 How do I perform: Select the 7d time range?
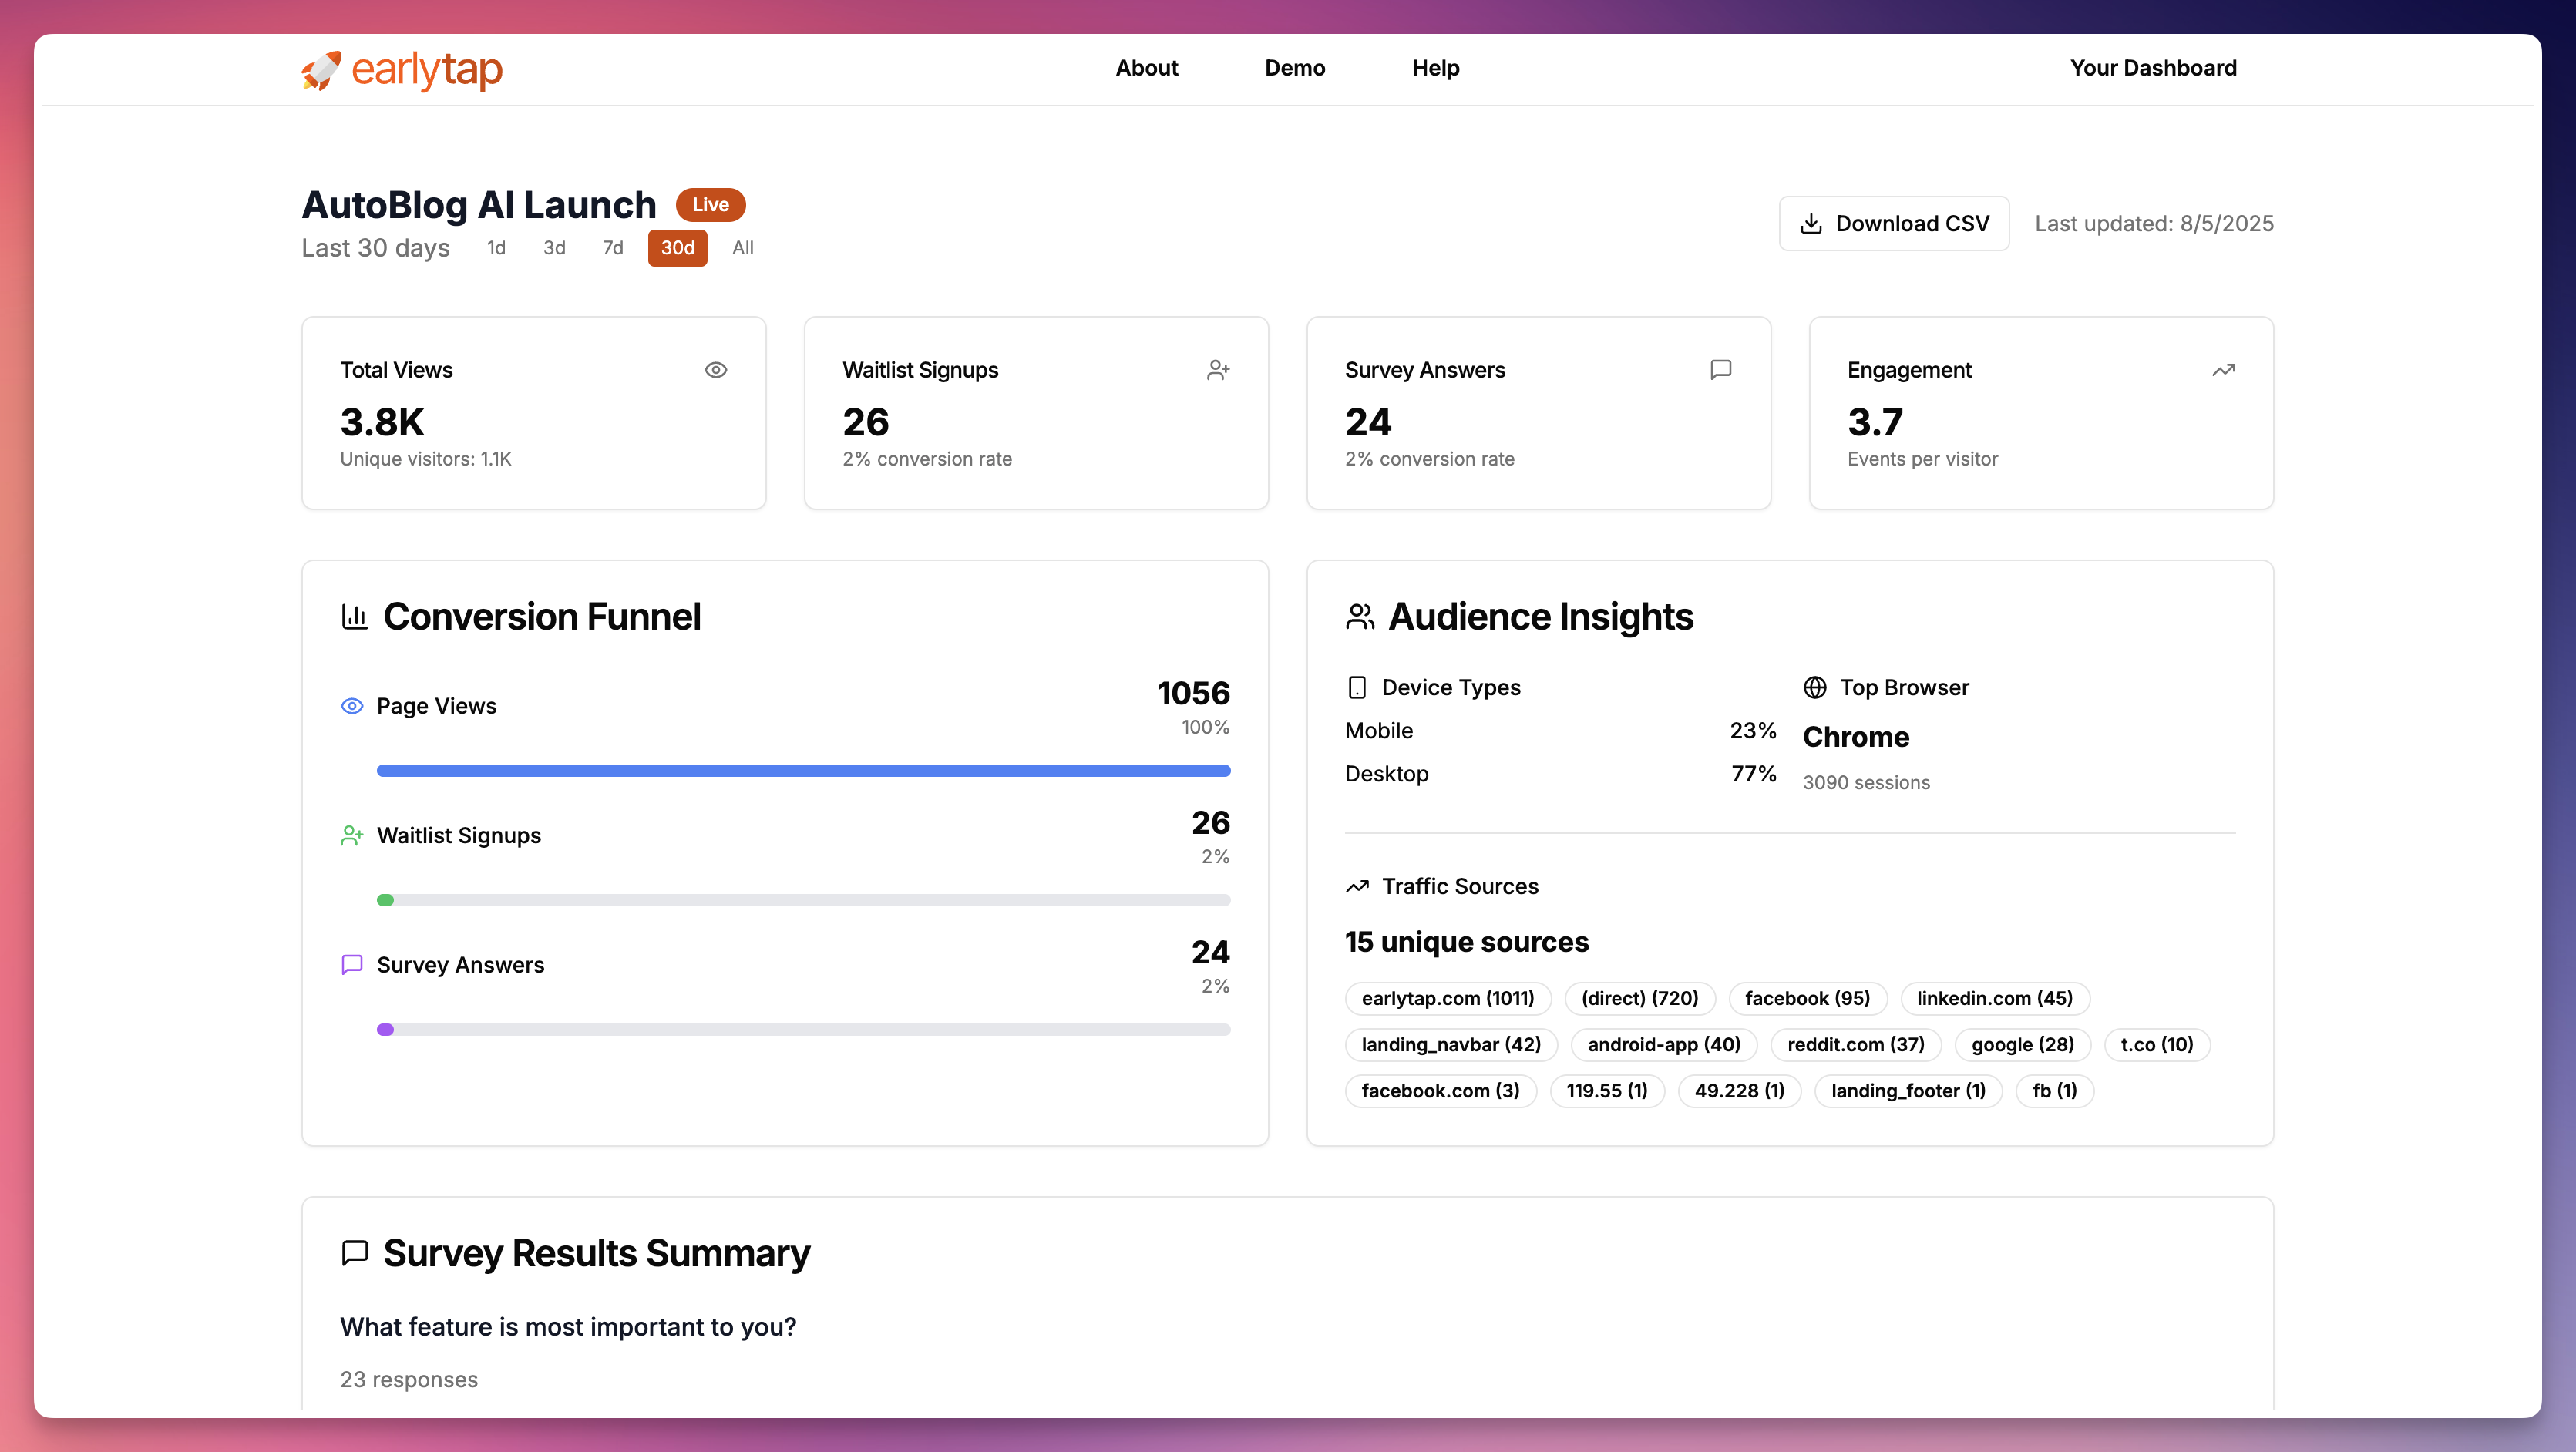coord(613,248)
